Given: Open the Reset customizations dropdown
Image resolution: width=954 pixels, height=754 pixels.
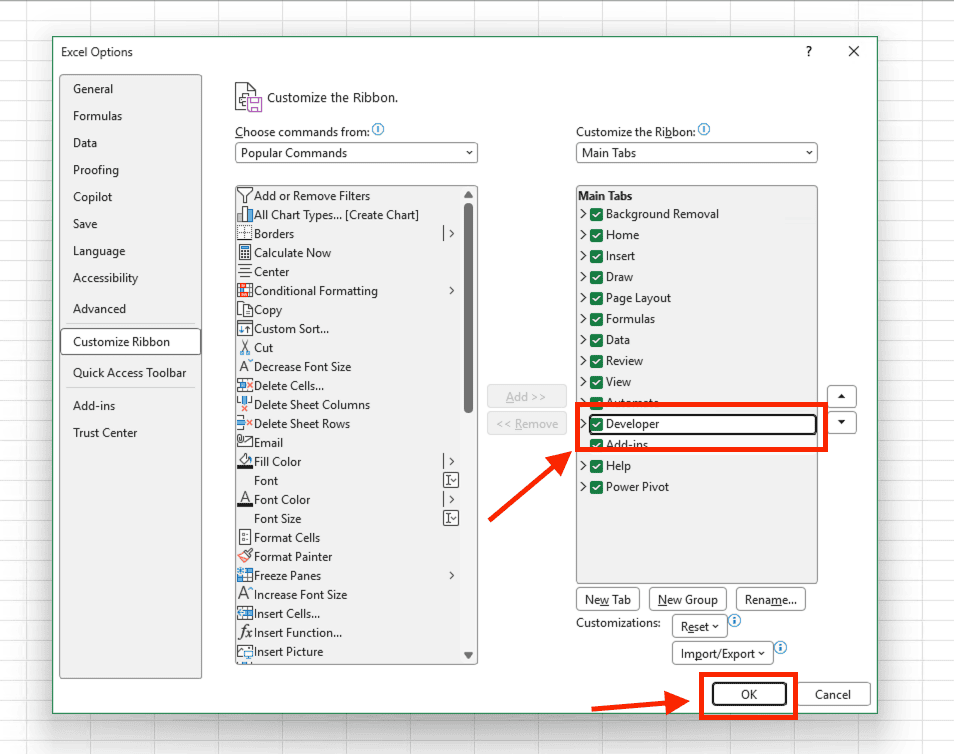Looking at the screenshot, I should pyautogui.click(x=700, y=626).
